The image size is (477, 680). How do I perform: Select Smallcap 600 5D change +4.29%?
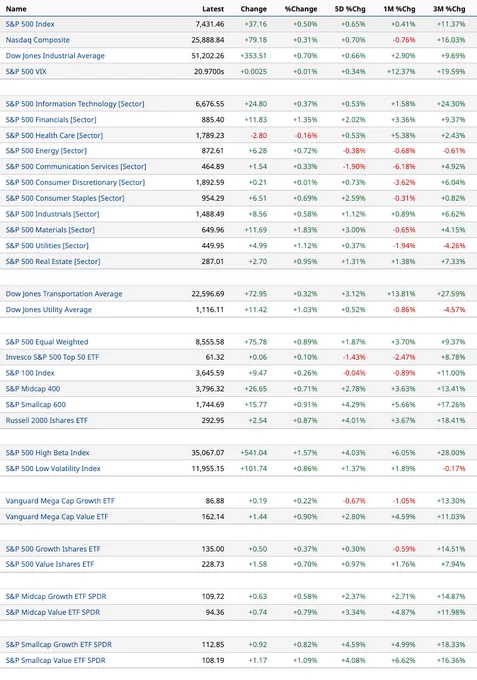353,405
